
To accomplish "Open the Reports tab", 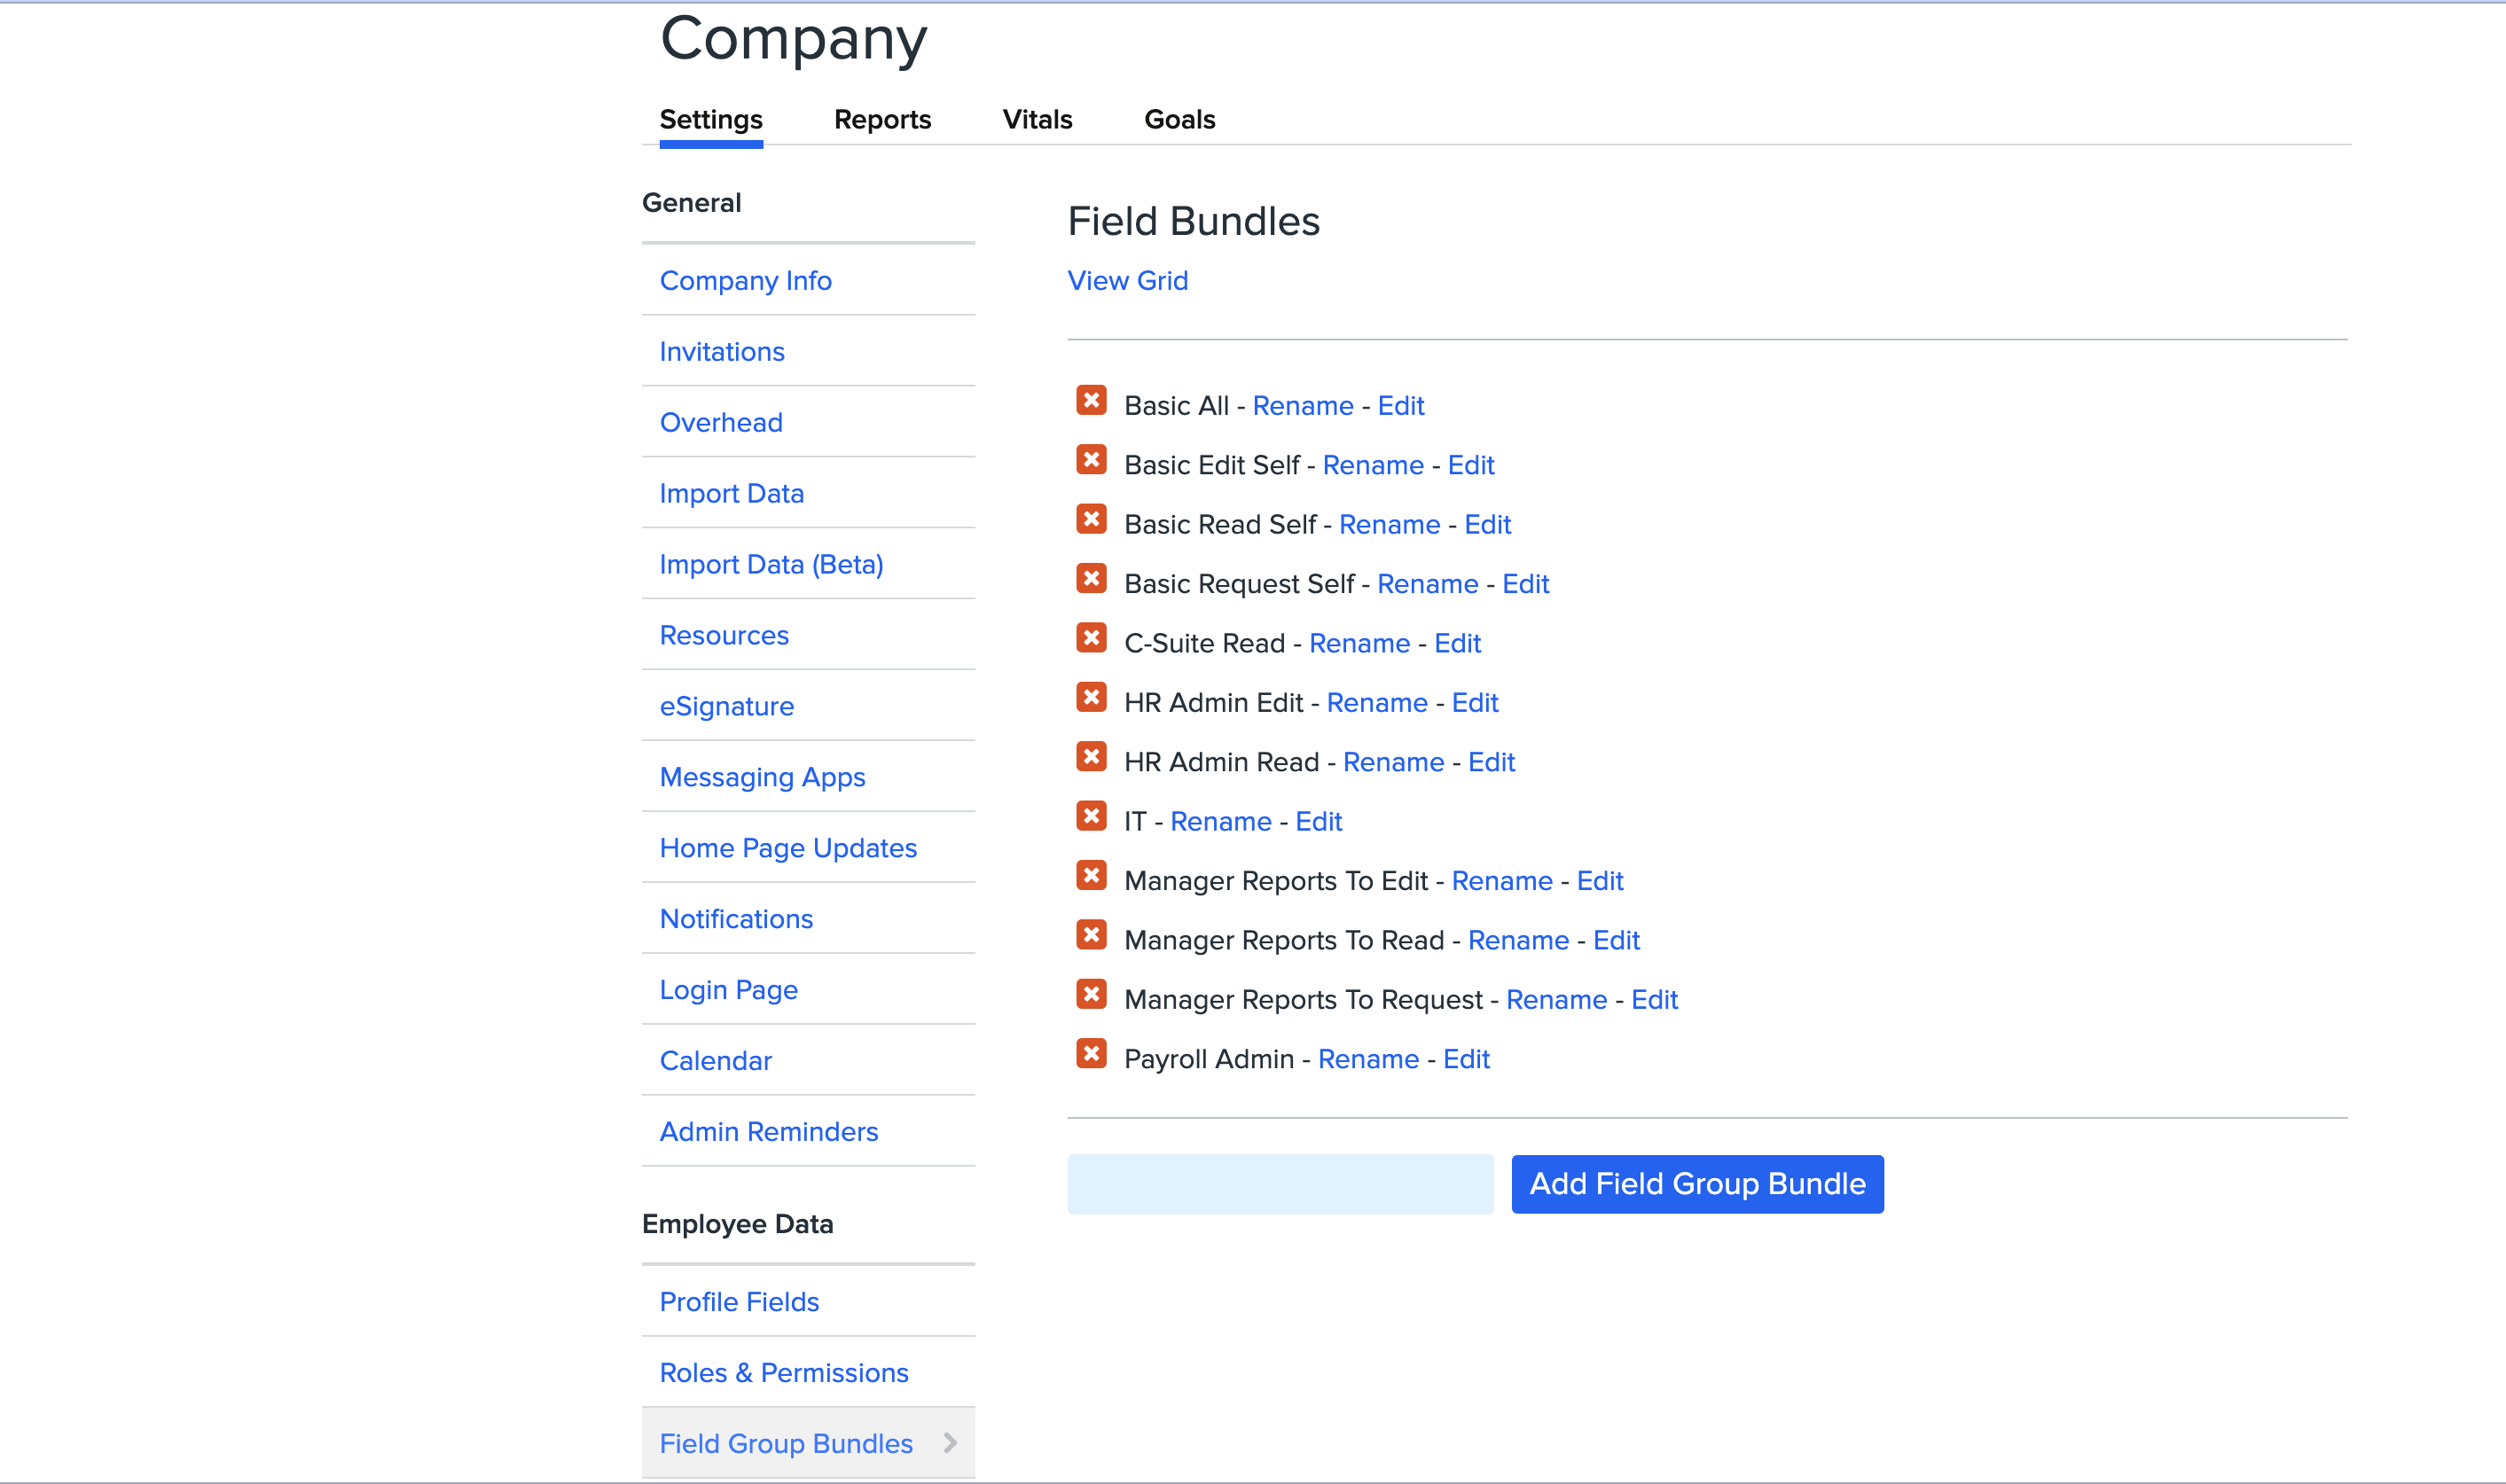I will click(x=882, y=120).
